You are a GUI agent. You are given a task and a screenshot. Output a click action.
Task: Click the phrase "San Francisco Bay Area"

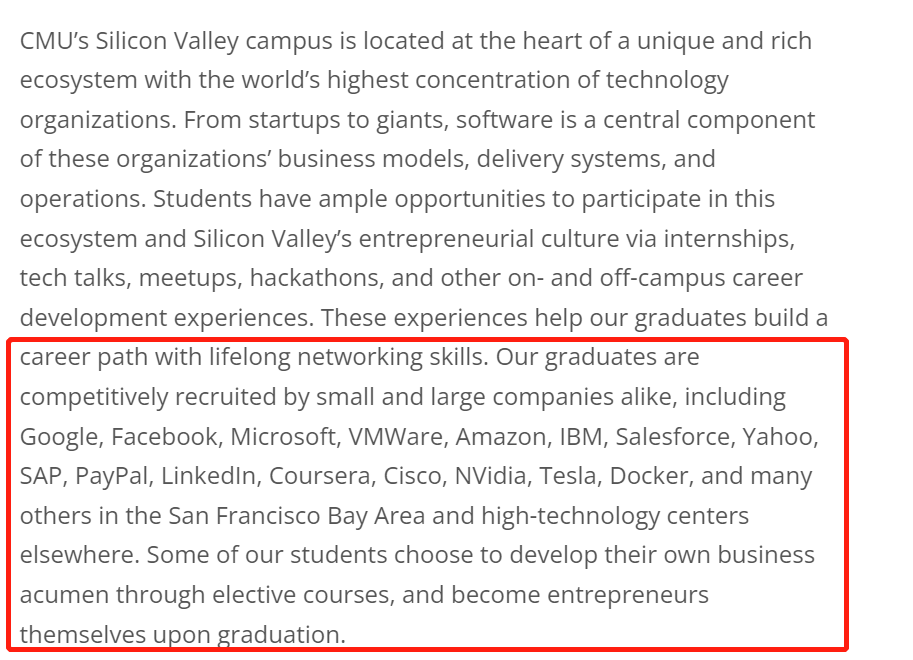(296, 516)
